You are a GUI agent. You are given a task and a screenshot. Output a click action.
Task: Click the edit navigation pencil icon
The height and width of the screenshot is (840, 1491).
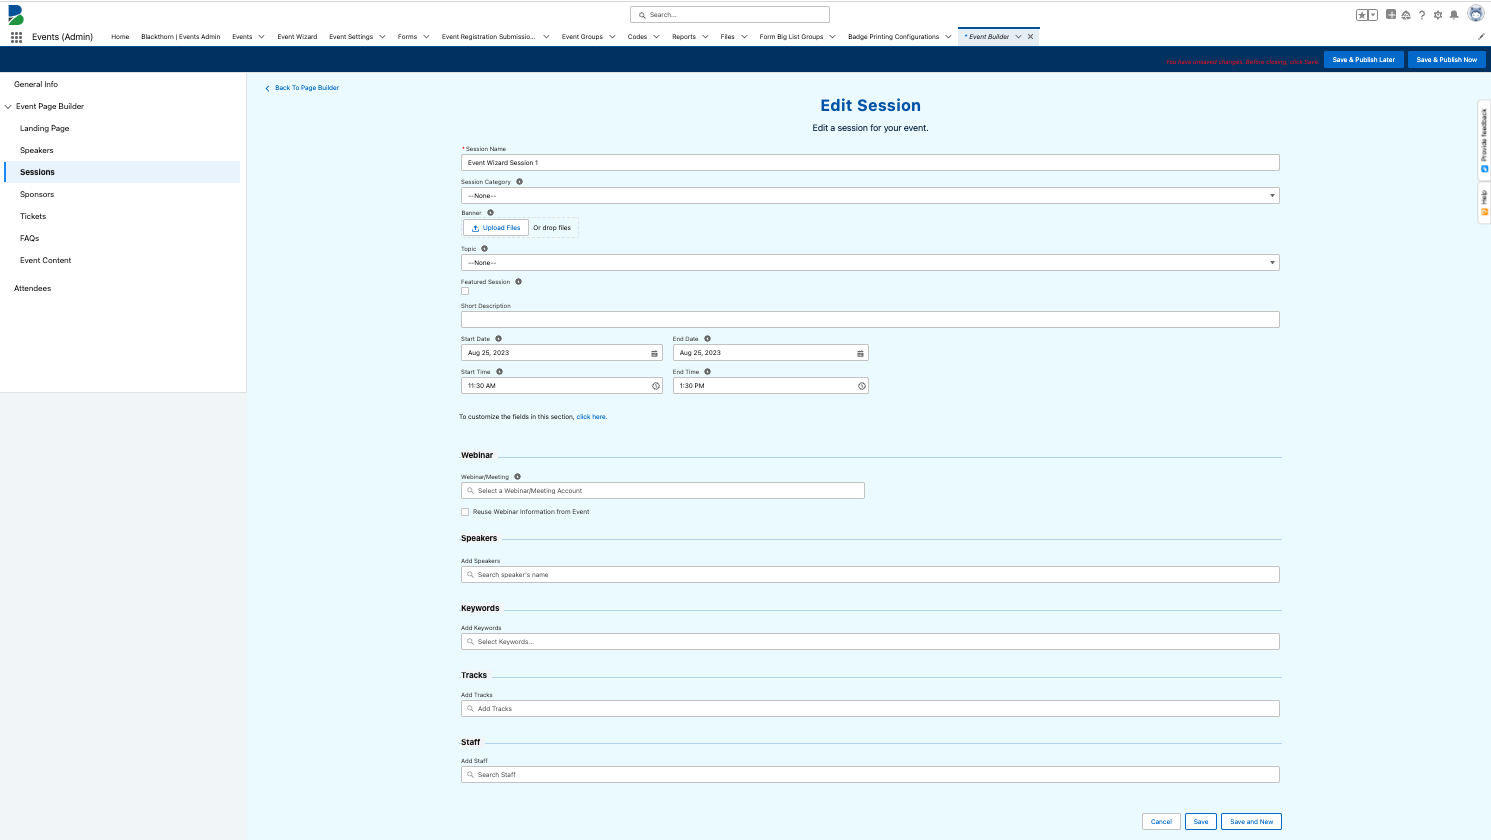point(1482,37)
